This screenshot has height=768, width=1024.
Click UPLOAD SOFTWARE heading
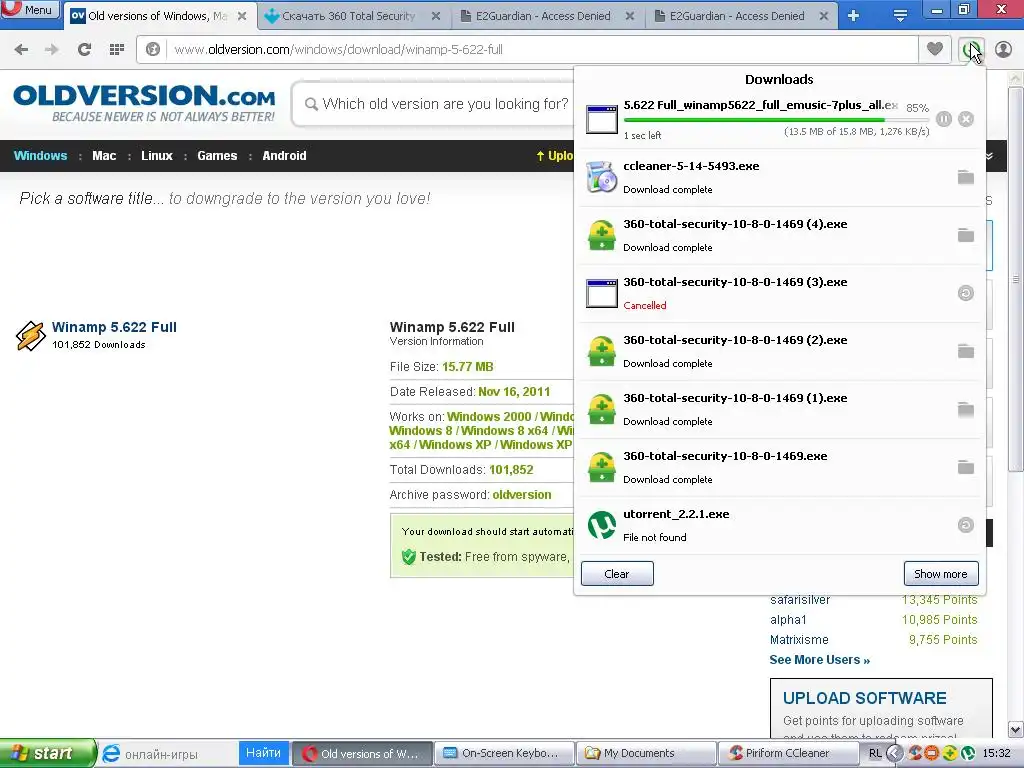point(865,698)
